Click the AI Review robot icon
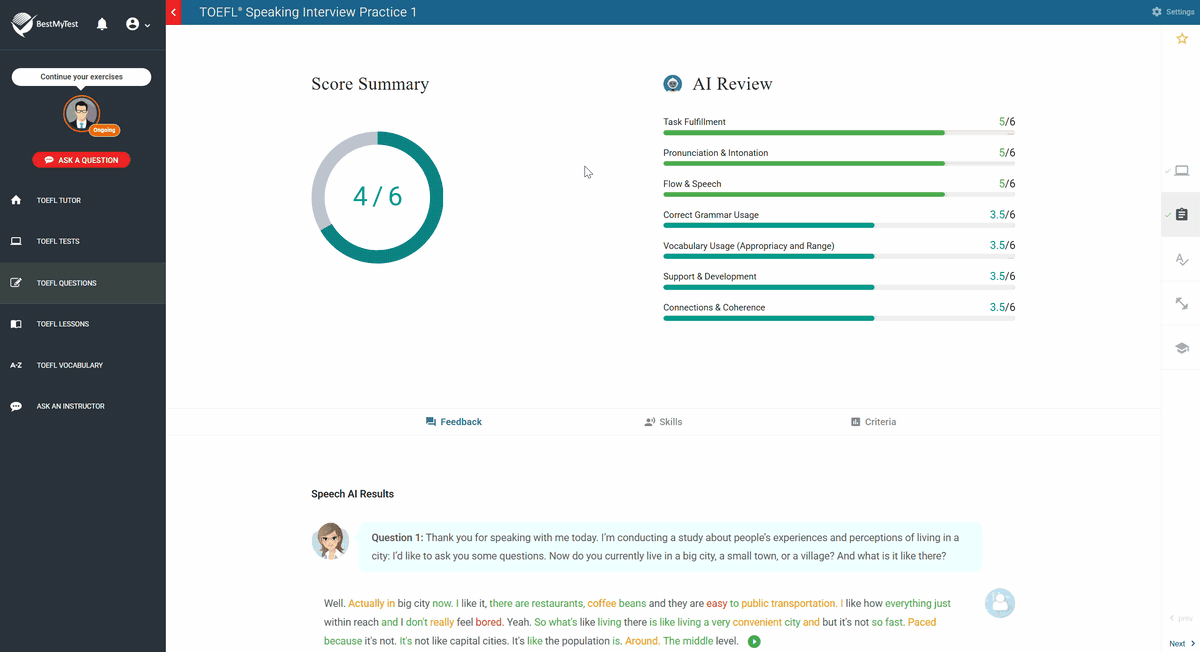The image size is (1200, 652). point(673,84)
